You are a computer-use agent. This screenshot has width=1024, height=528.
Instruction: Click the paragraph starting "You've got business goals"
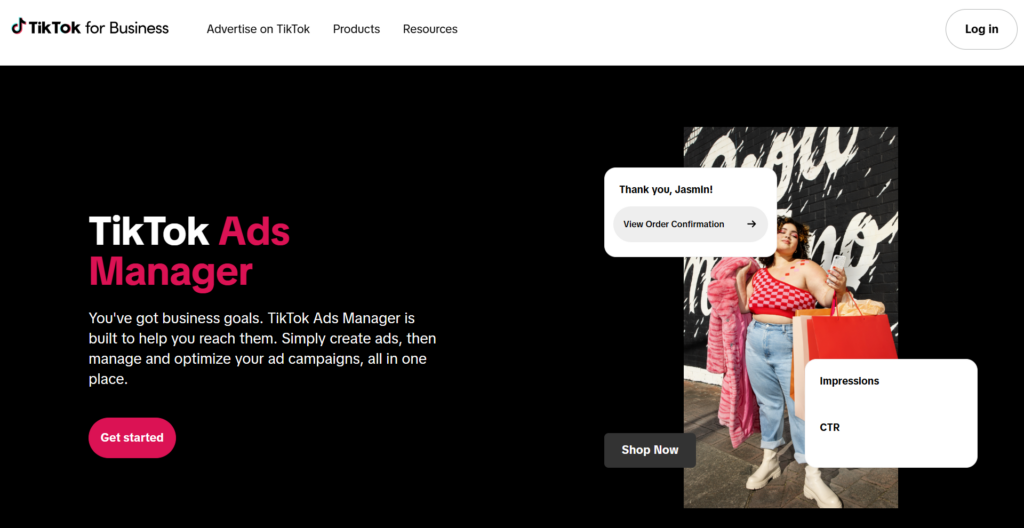263,349
